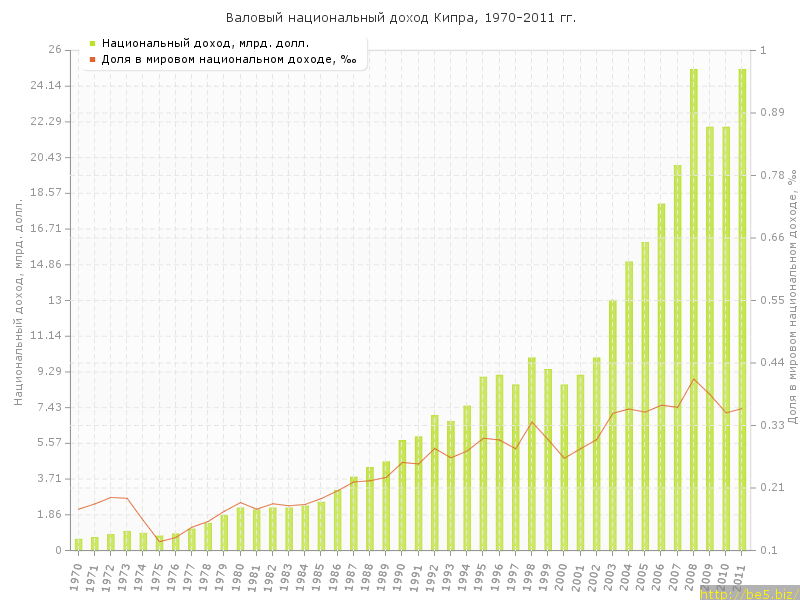The width and height of the screenshot is (800, 600).
Task: Click the 2007 bar
Action: [677, 358]
